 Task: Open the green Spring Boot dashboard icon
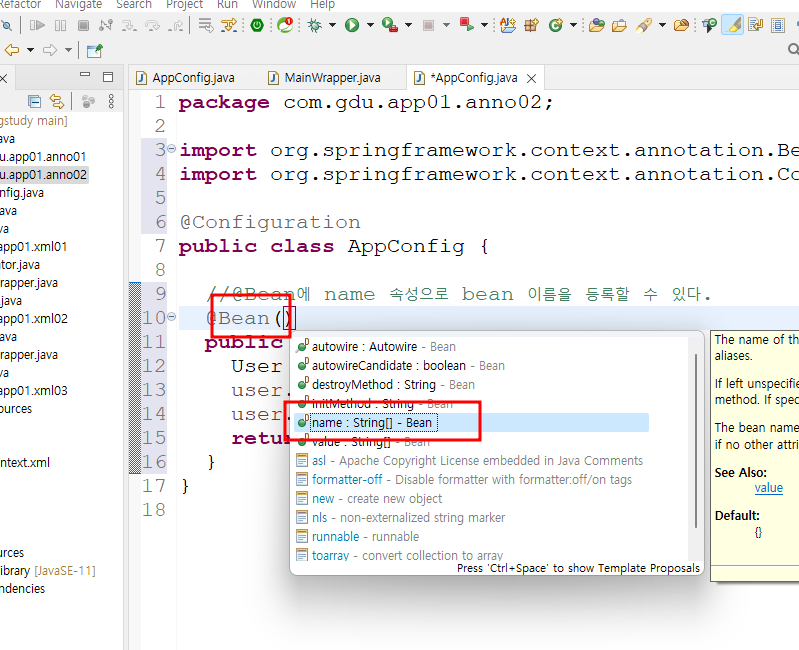coord(257,24)
